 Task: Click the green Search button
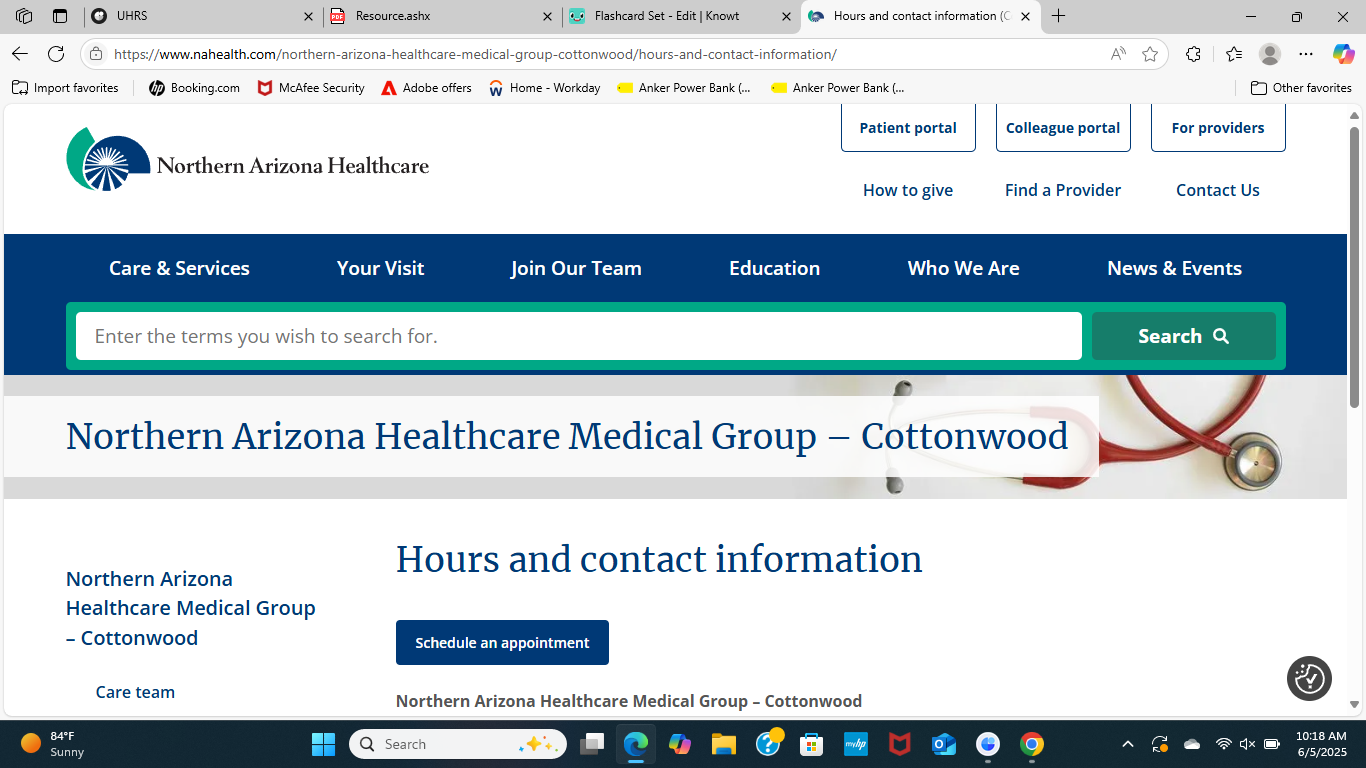1184,336
